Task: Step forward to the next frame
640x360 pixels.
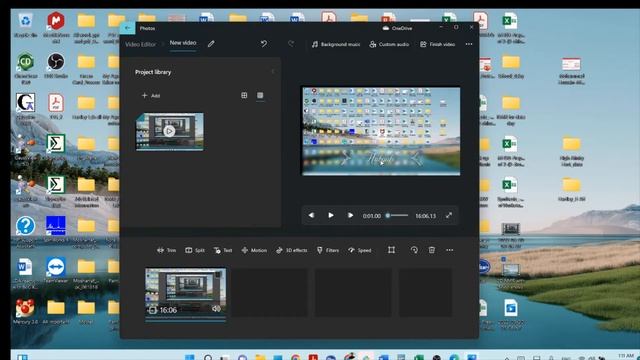Action: pyautogui.click(x=350, y=215)
